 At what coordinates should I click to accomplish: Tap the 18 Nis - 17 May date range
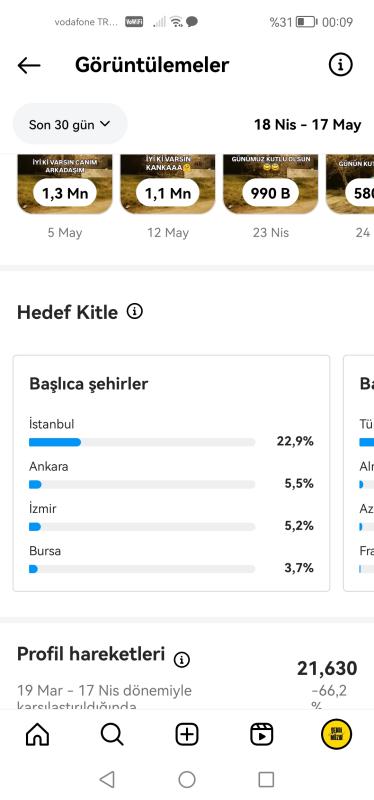pos(308,124)
